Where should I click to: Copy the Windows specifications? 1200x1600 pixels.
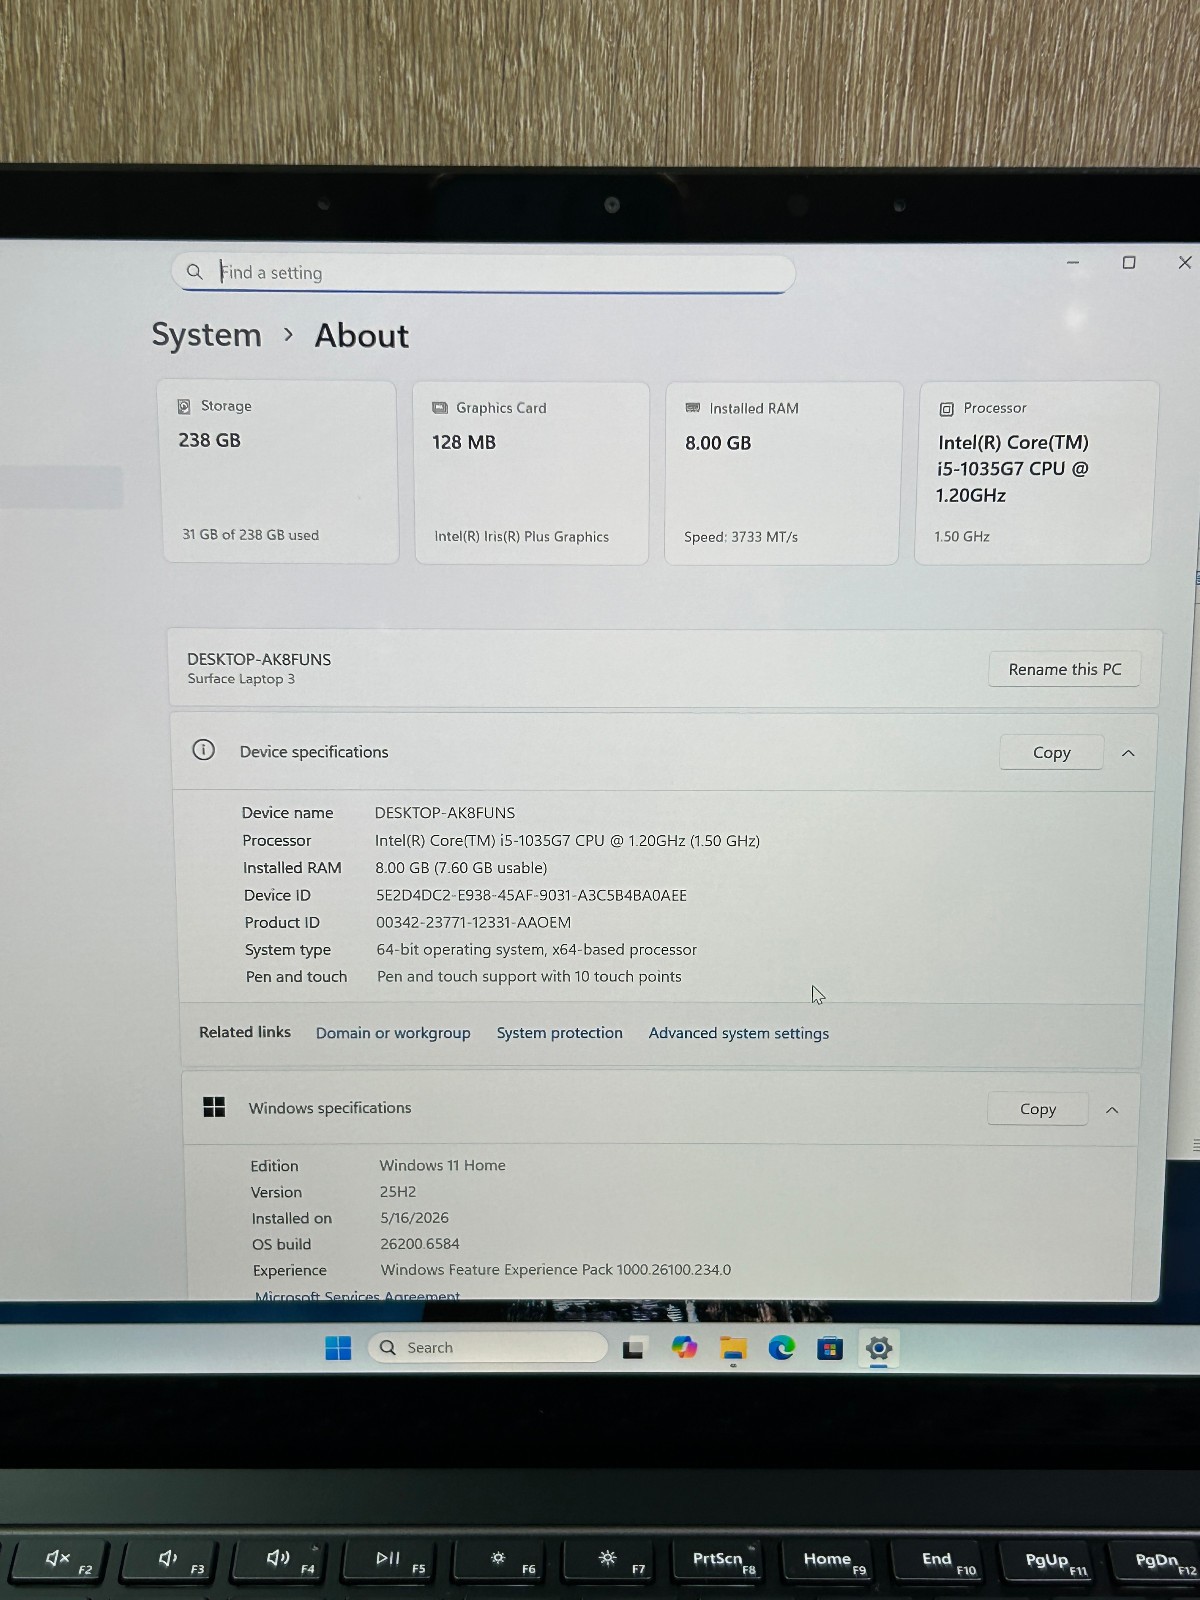click(x=1037, y=1109)
